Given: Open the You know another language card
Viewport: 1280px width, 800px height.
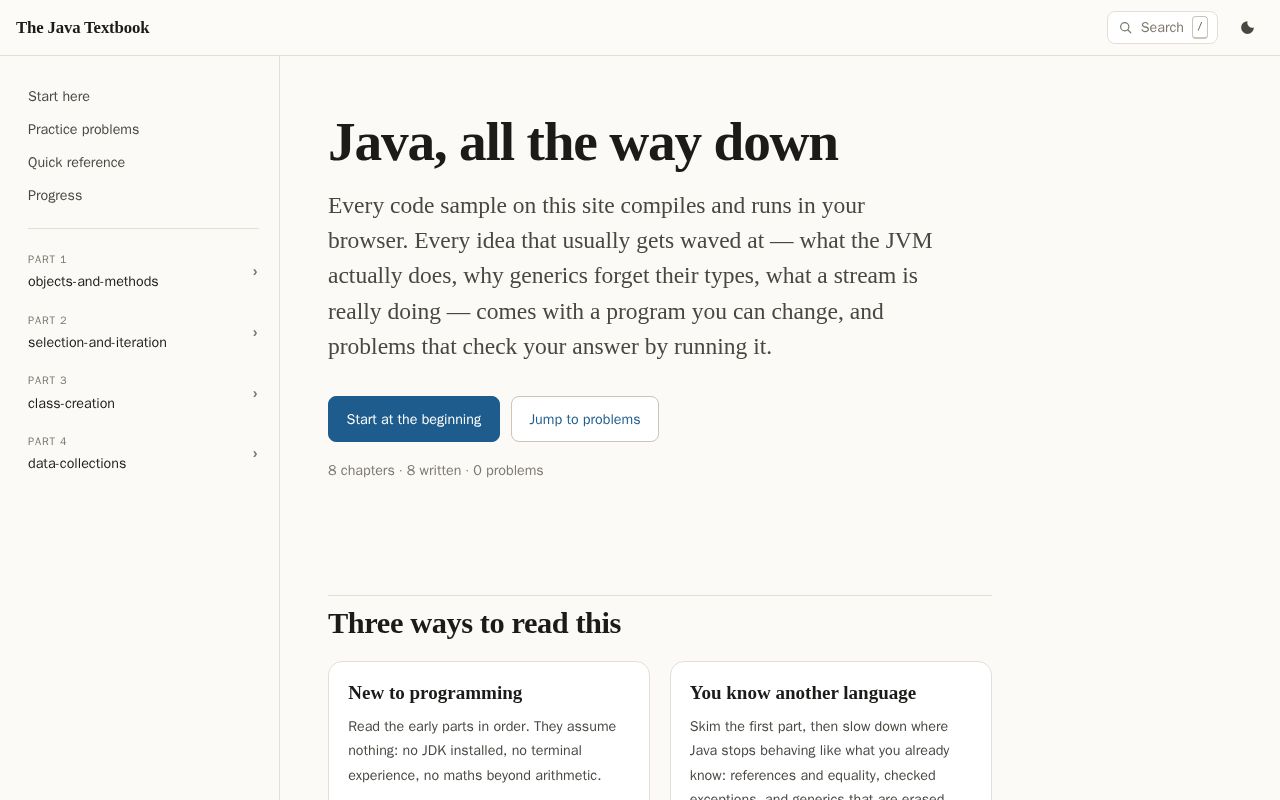Looking at the screenshot, I should tap(831, 731).
